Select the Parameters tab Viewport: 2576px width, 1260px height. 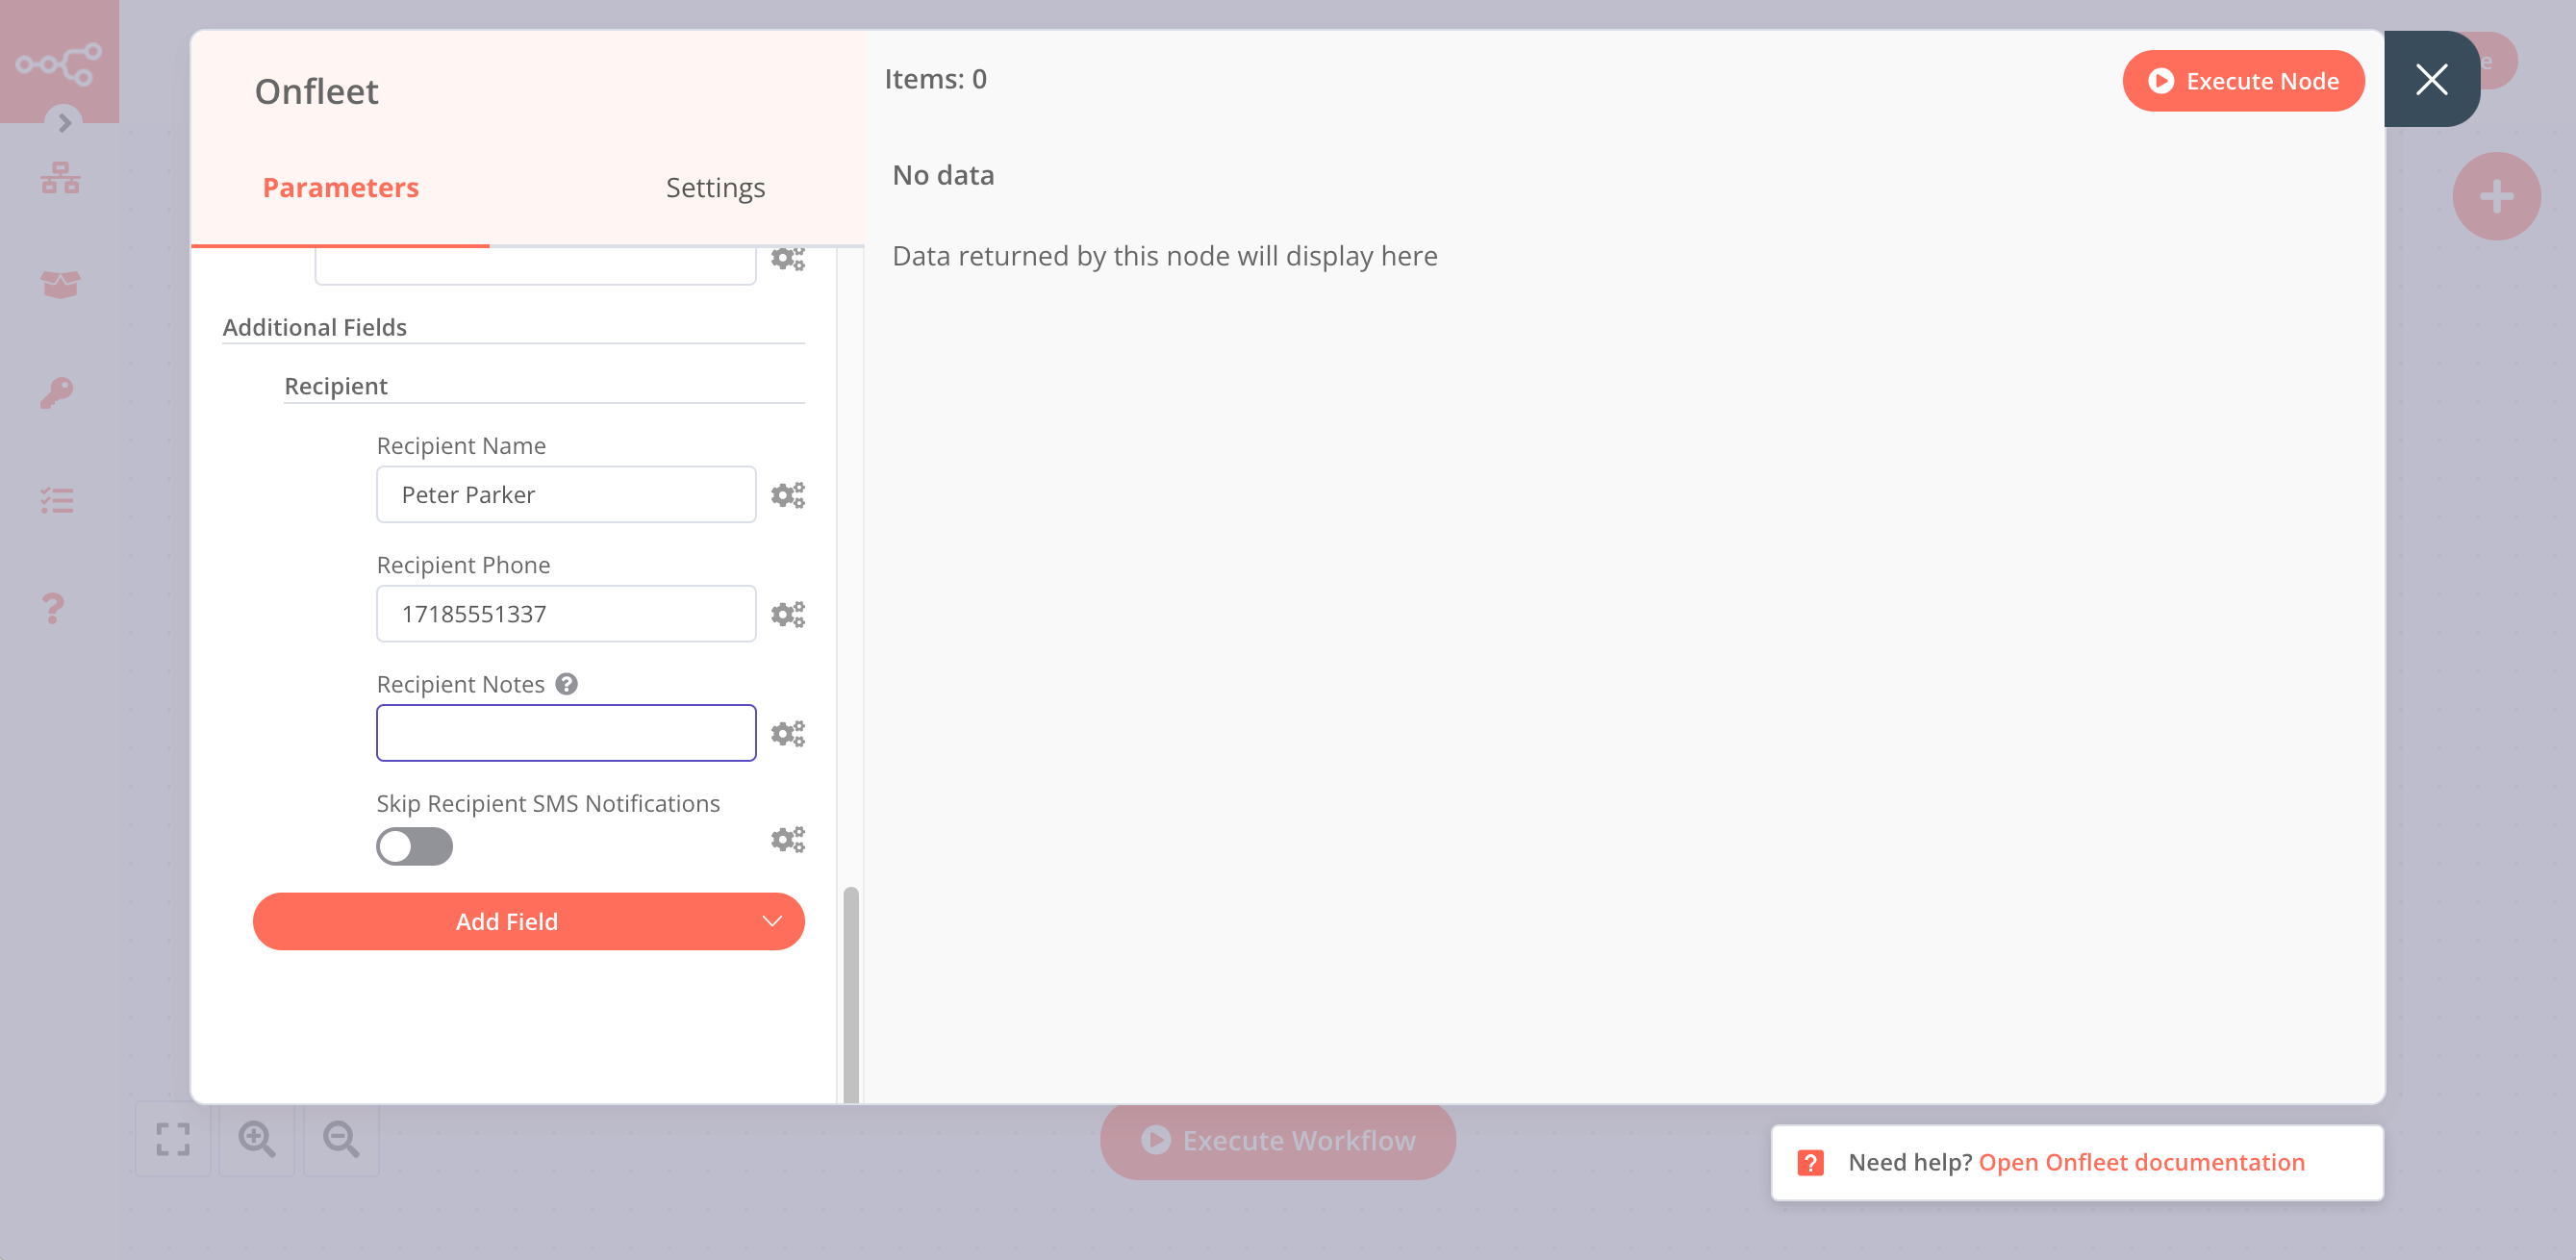[x=340, y=187]
